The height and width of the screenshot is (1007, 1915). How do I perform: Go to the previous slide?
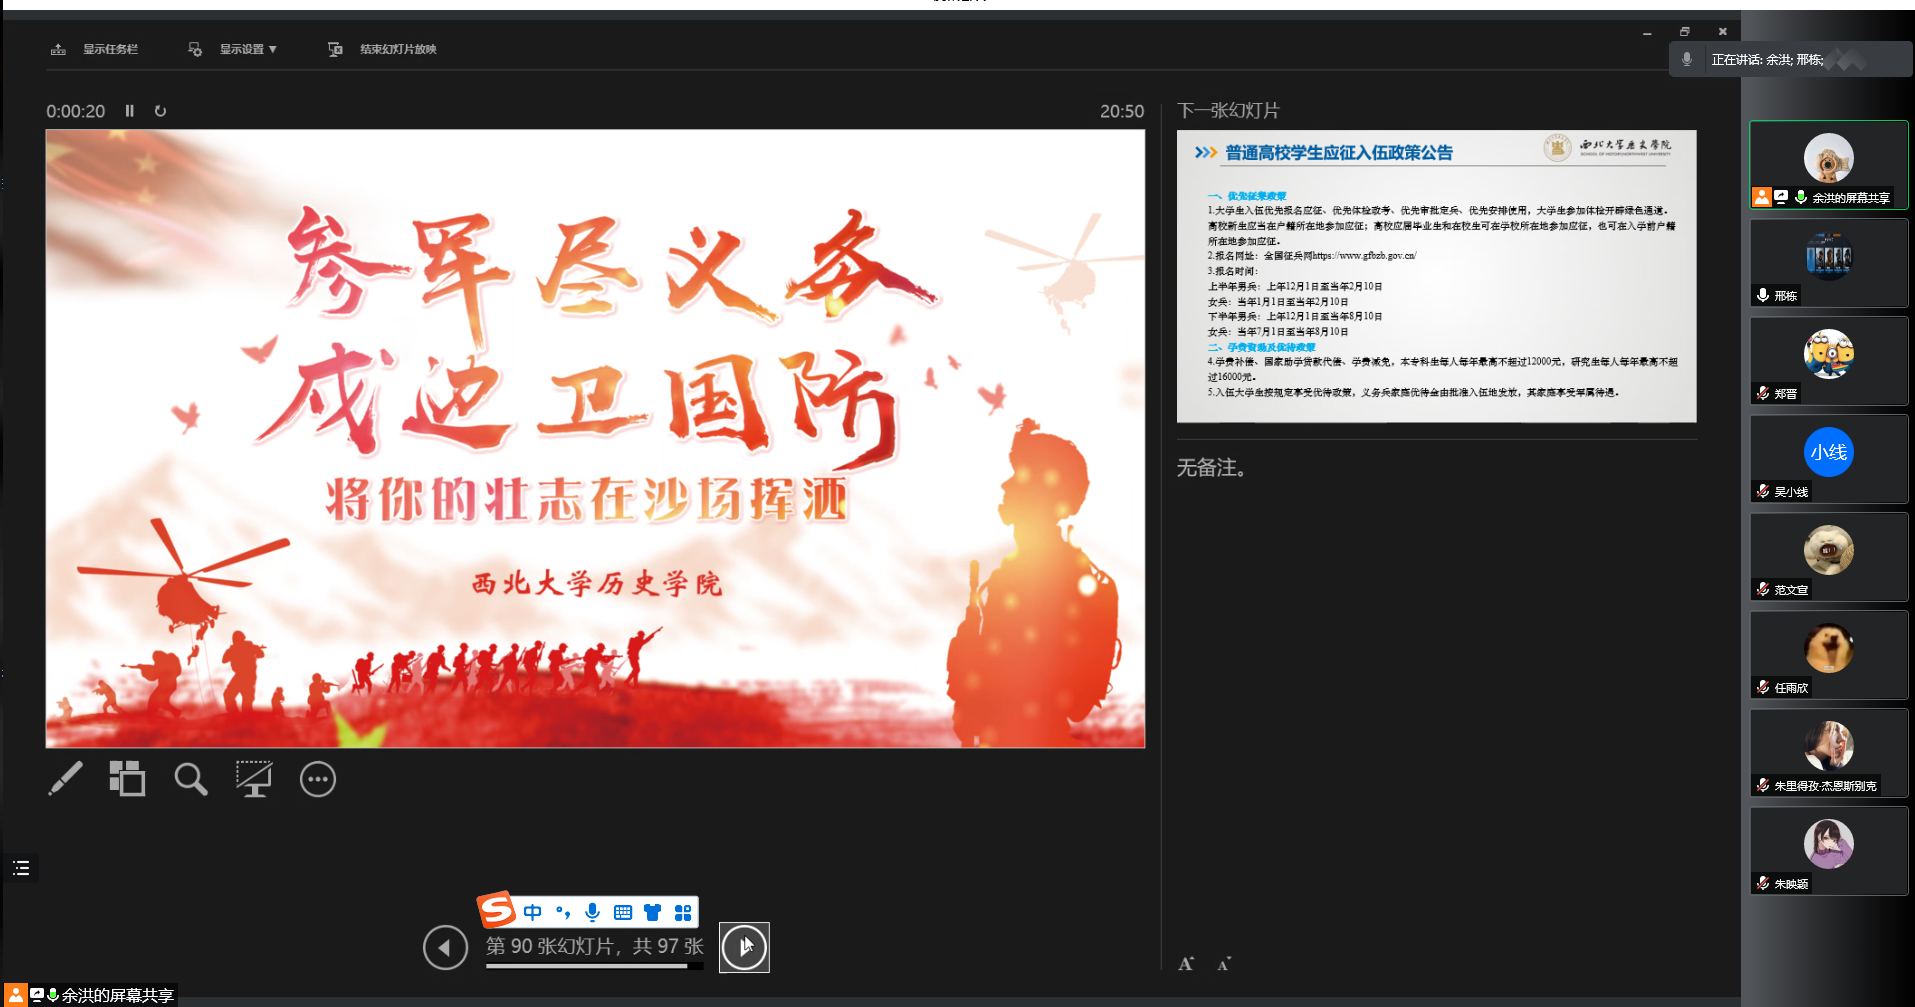445,947
